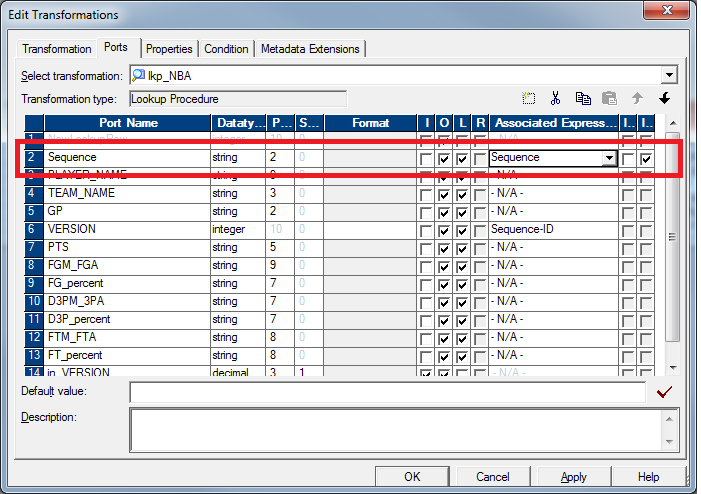Close the Edit Transformations dialog
This screenshot has width=701, height=494.
coord(666,10)
